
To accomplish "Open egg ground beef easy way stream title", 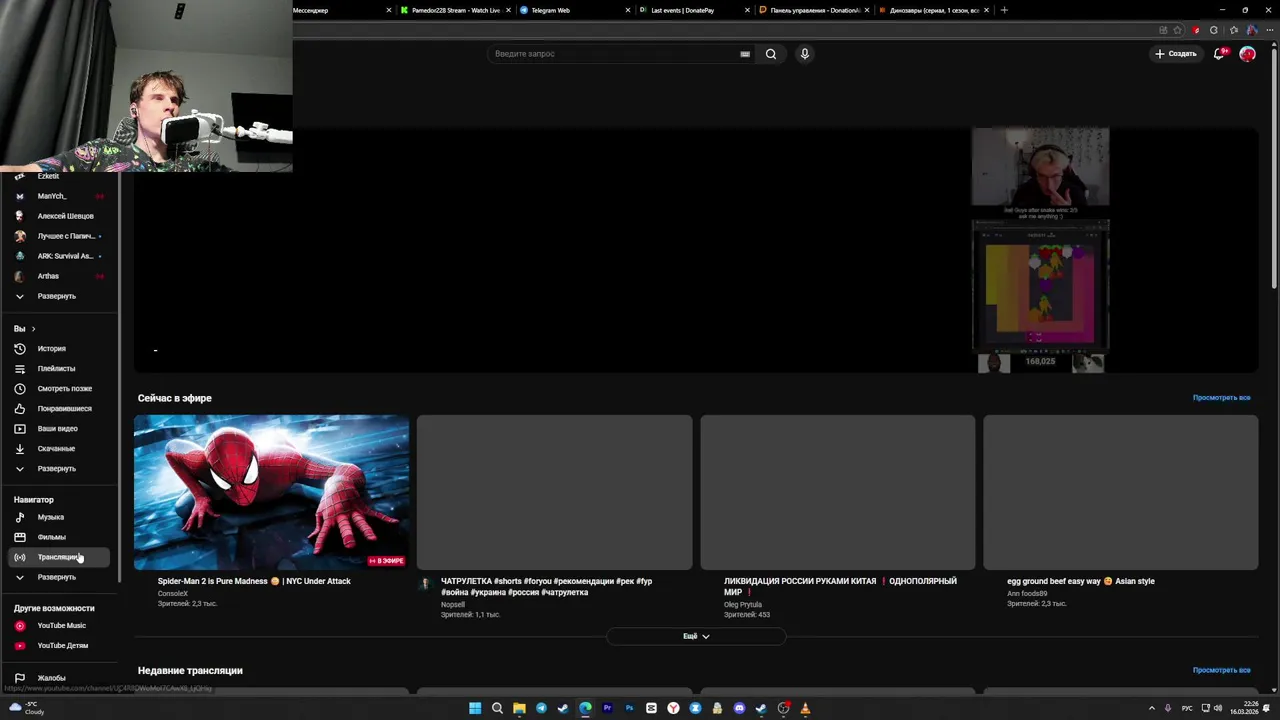I will click(x=1081, y=581).
